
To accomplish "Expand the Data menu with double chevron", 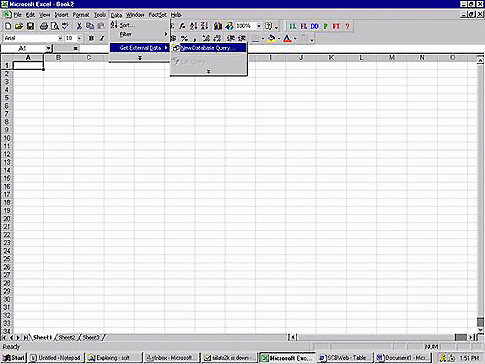I will pyautogui.click(x=140, y=58).
